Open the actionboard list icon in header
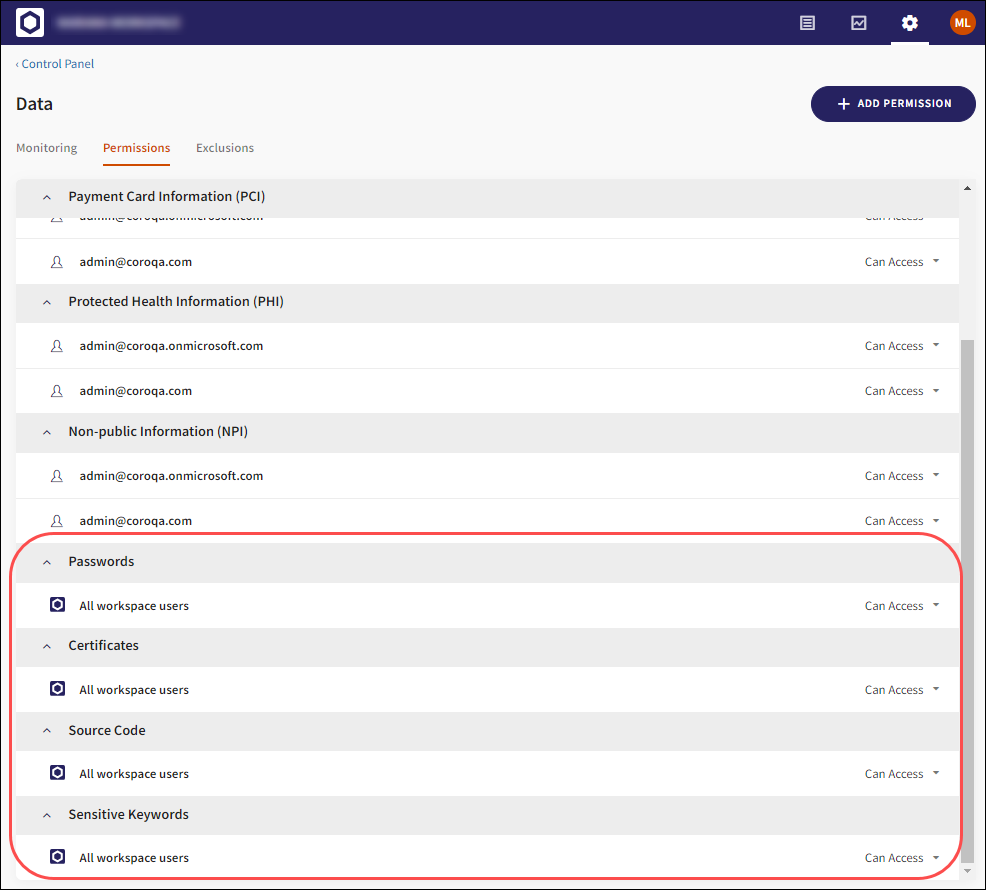Screen dimensions: 986x890 pos(808,22)
